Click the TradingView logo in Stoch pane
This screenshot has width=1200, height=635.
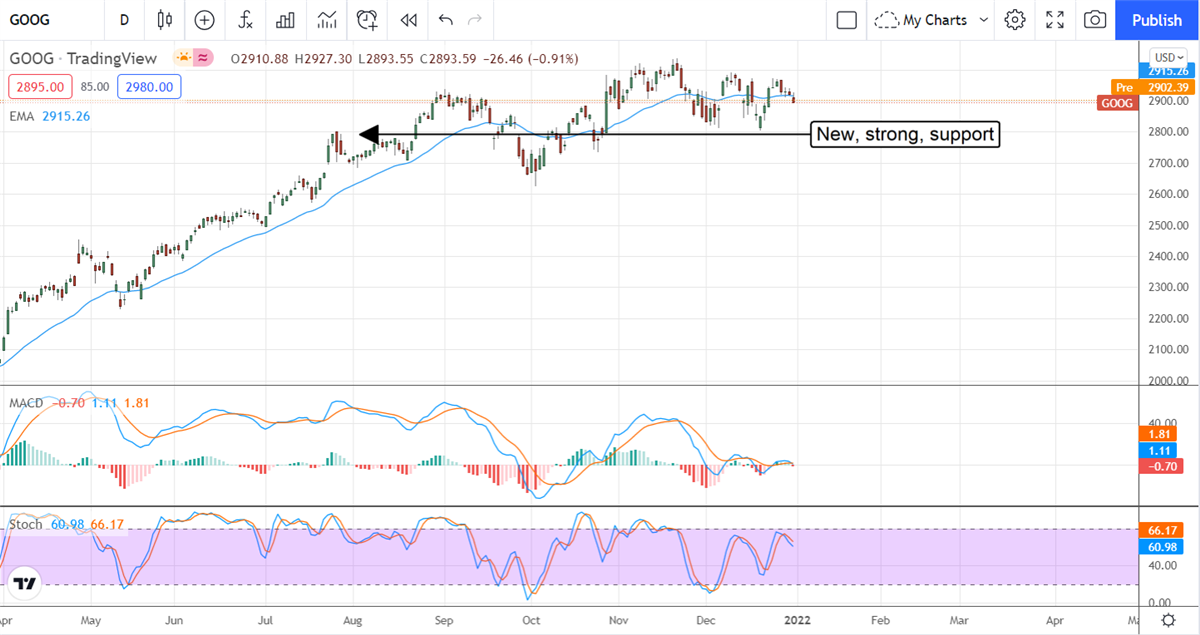(x=25, y=582)
